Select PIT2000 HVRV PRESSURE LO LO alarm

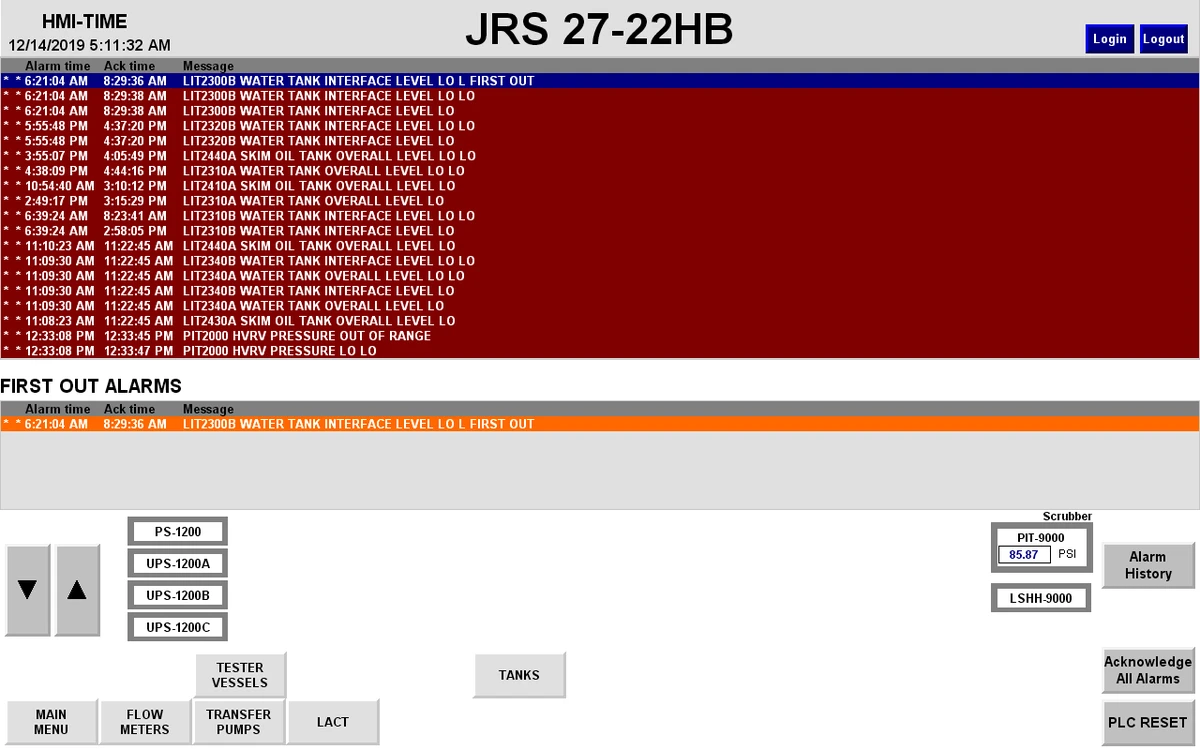click(600, 351)
